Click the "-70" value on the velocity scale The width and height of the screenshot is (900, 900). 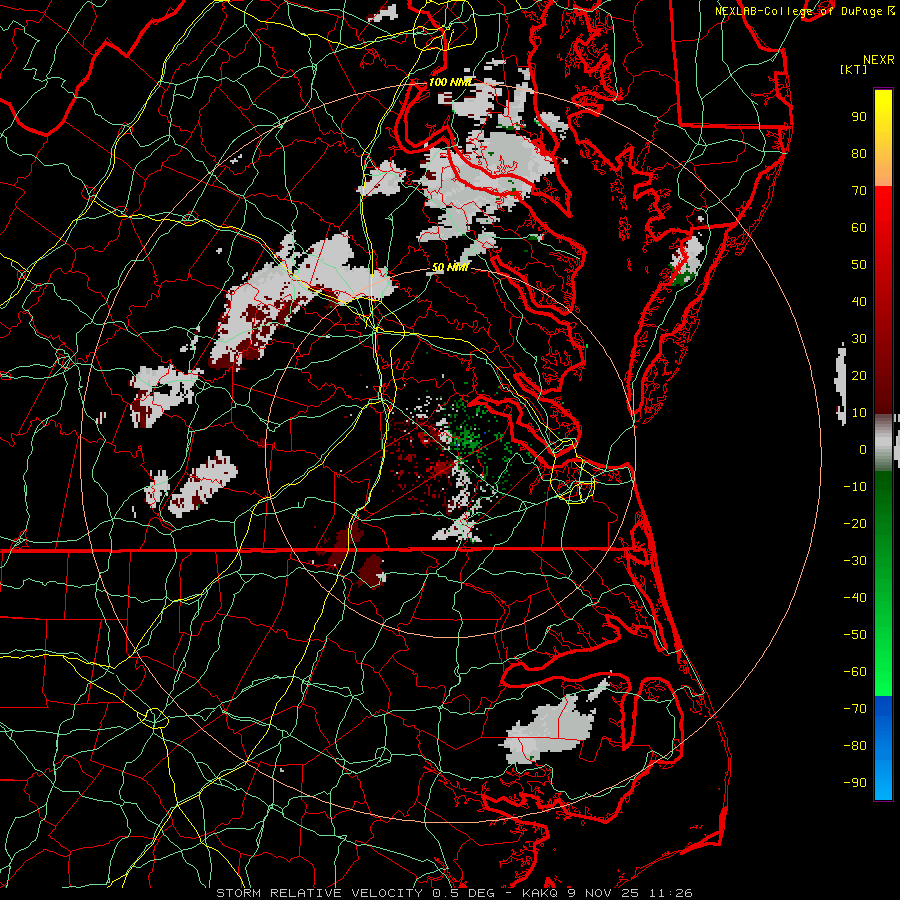[x=855, y=709]
